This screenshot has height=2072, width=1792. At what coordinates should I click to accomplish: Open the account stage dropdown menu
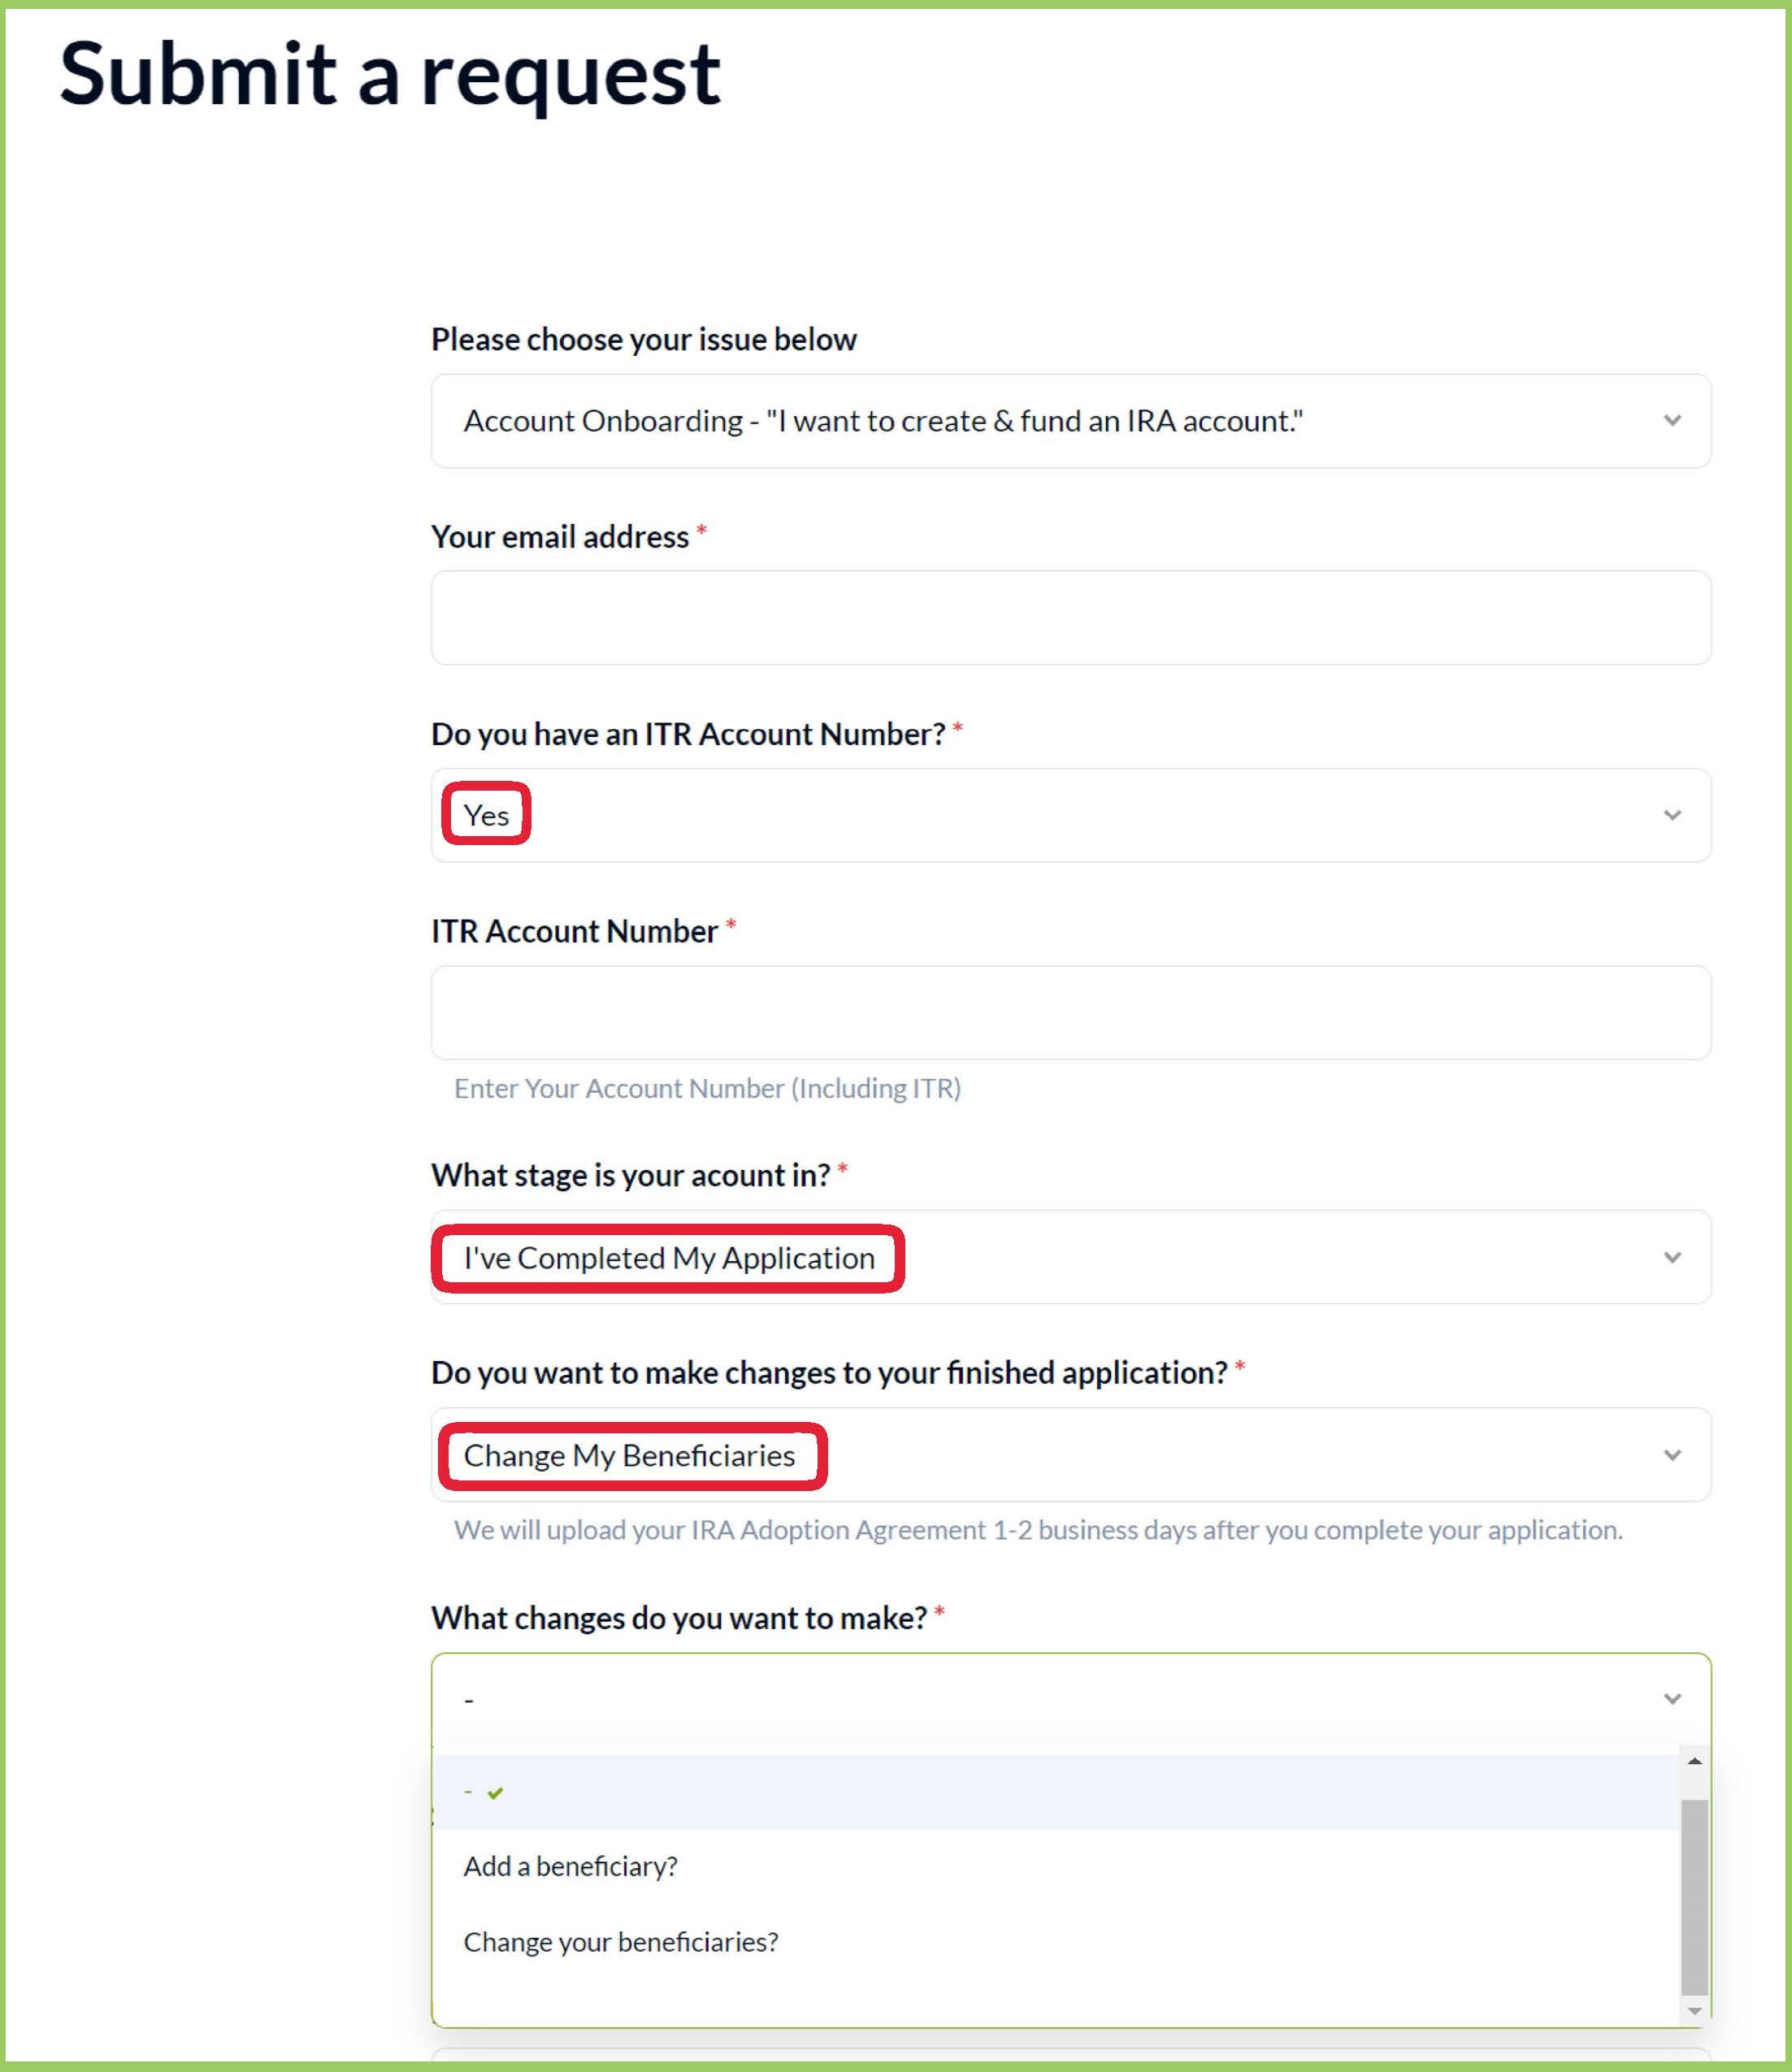point(1073,1256)
